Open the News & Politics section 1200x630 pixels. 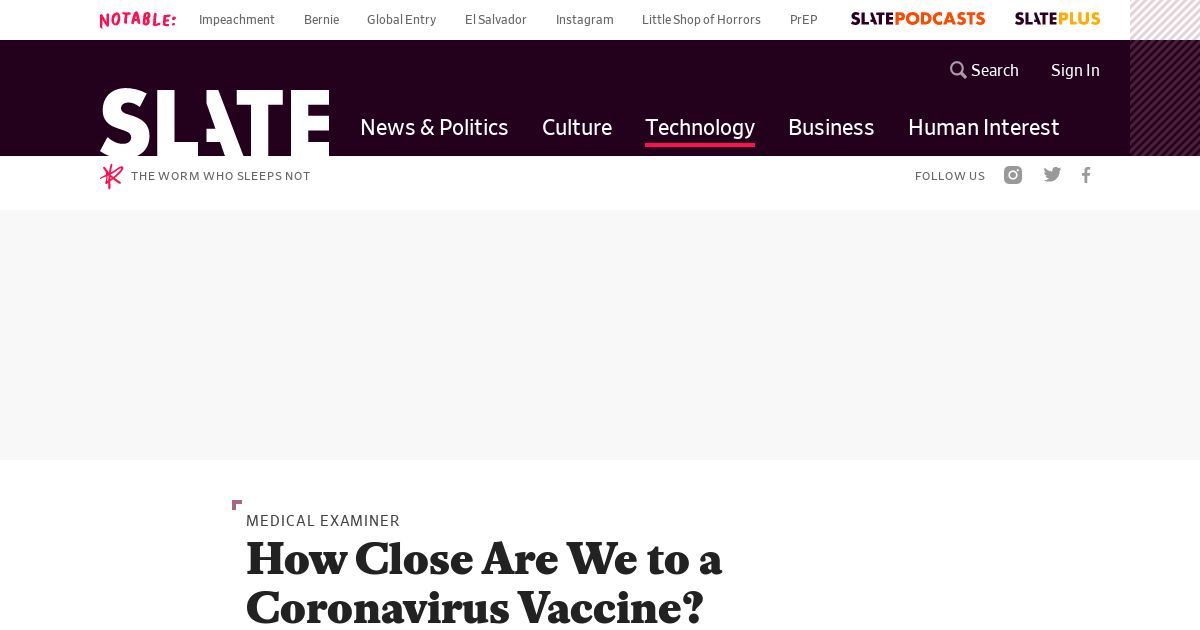click(x=434, y=127)
